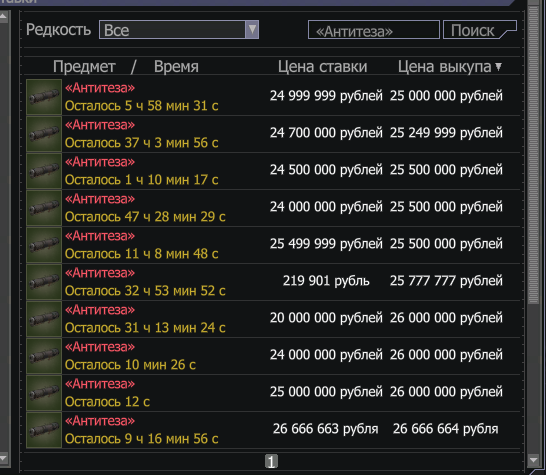Click the bid price 219 901 рубль
Image resolution: width=546 pixels, height=475 pixels.
coord(326,281)
